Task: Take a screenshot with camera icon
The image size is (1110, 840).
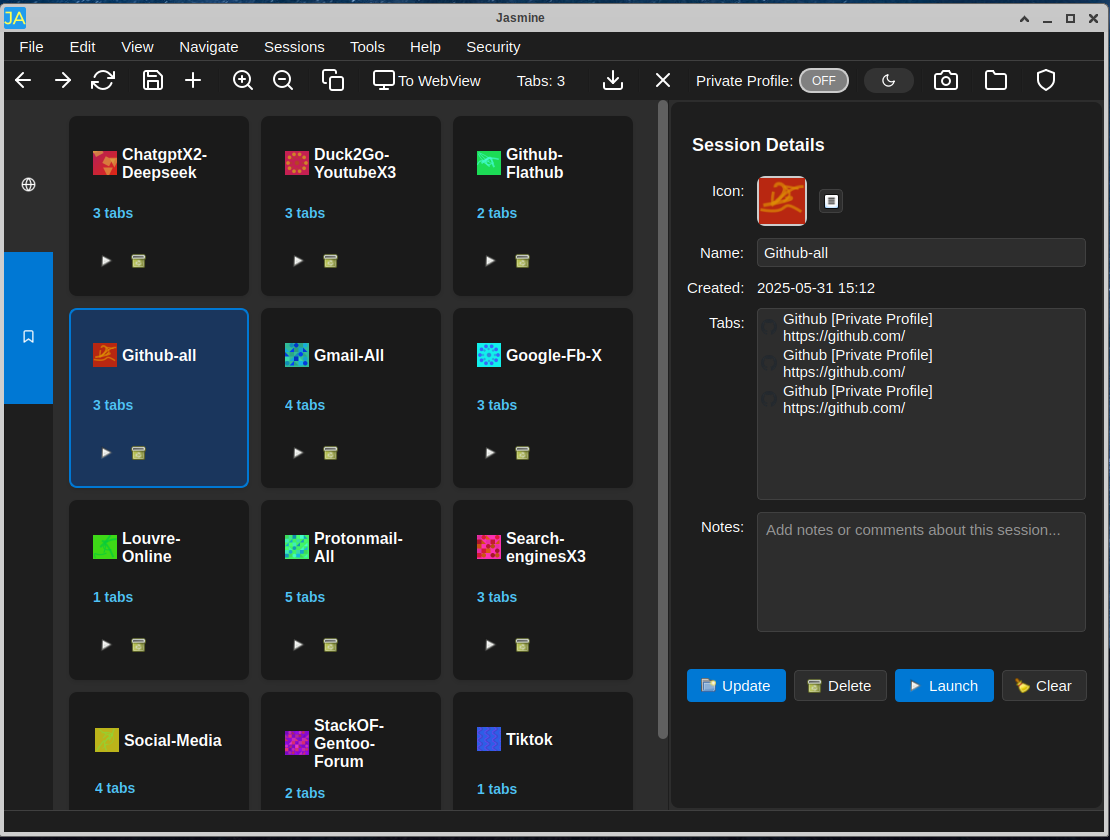Action: click(946, 80)
